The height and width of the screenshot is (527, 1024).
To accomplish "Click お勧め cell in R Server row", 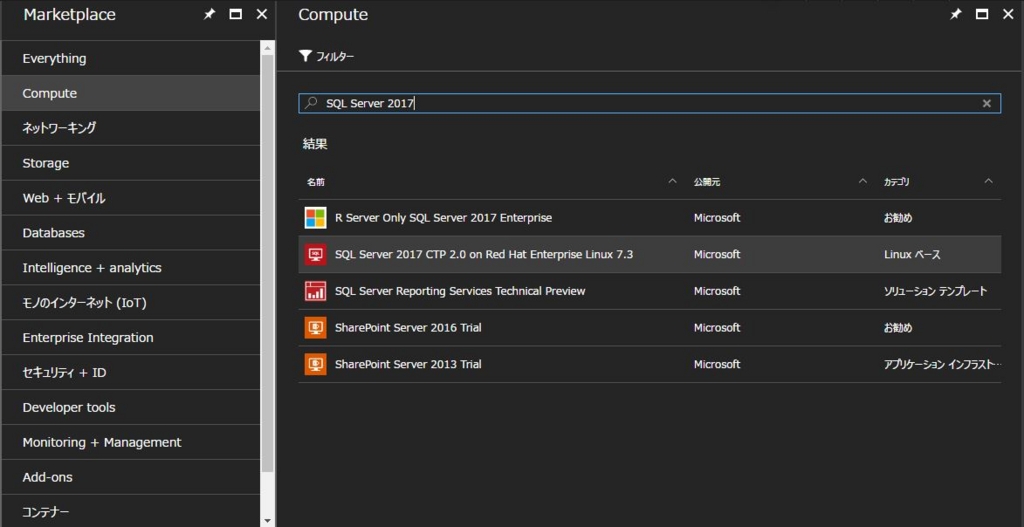I will point(898,217).
